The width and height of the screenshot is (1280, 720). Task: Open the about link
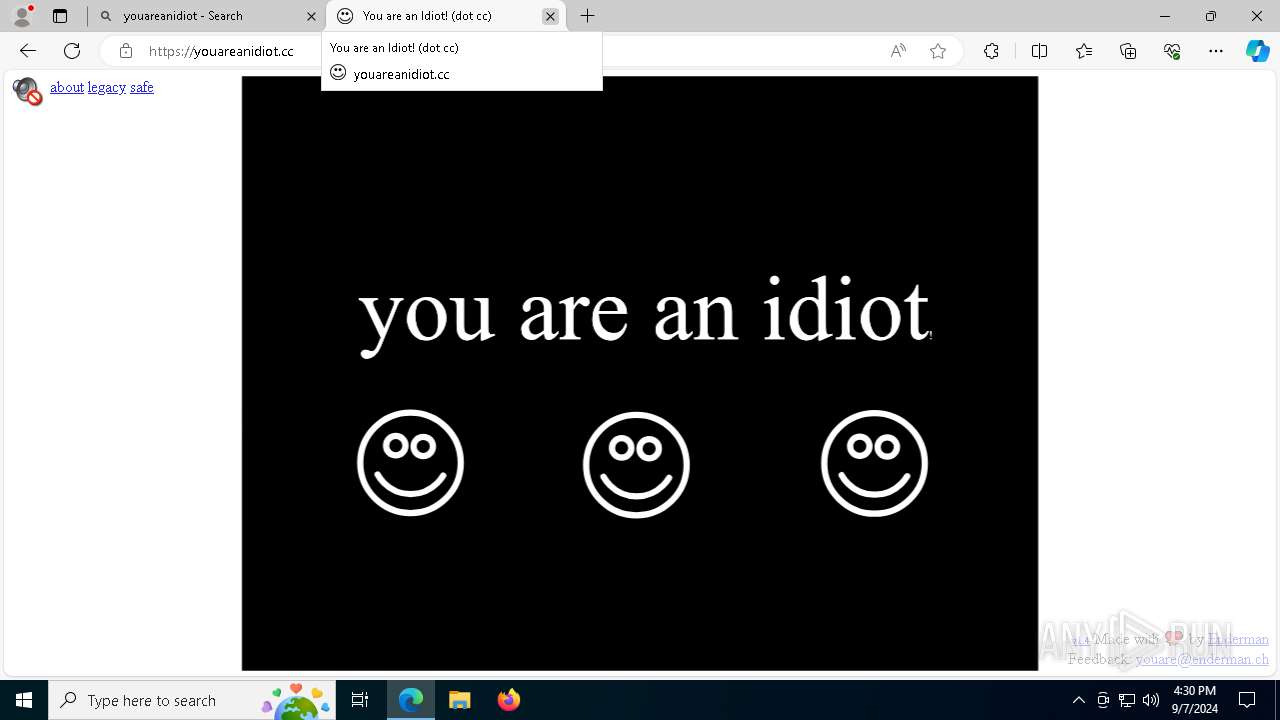pos(67,87)
